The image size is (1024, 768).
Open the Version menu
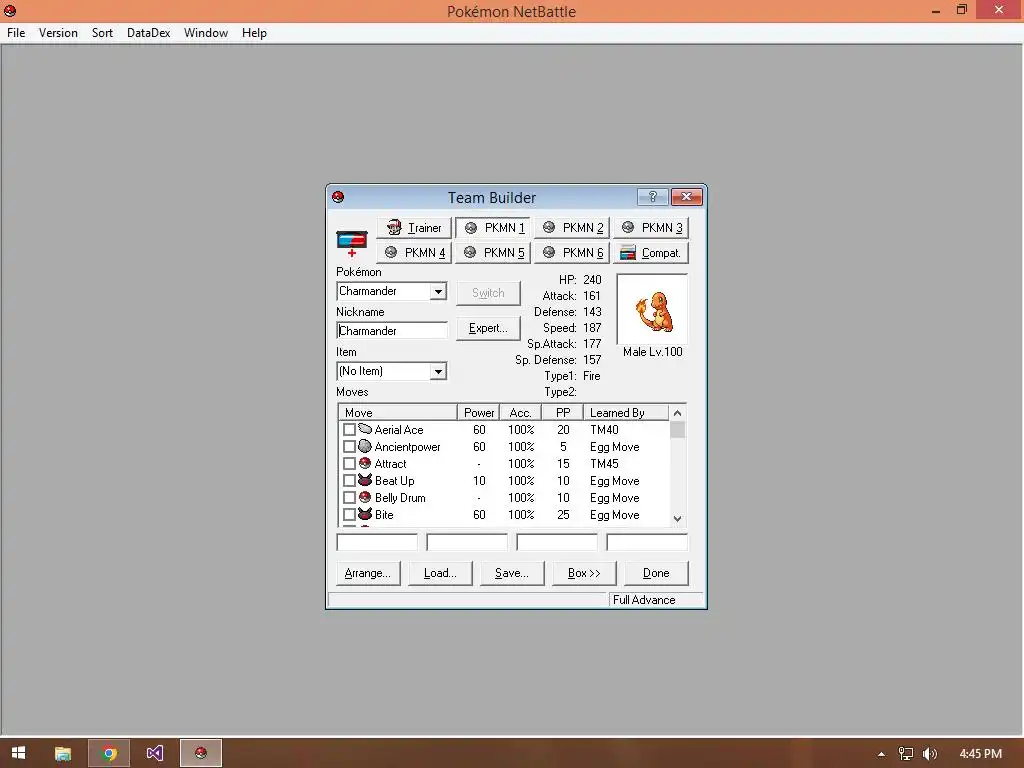pos(58,33)
